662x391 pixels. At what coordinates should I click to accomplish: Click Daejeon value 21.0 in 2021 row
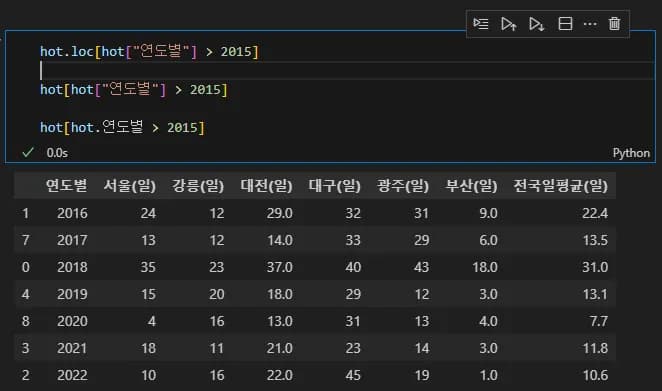click(x=279, y=348)
